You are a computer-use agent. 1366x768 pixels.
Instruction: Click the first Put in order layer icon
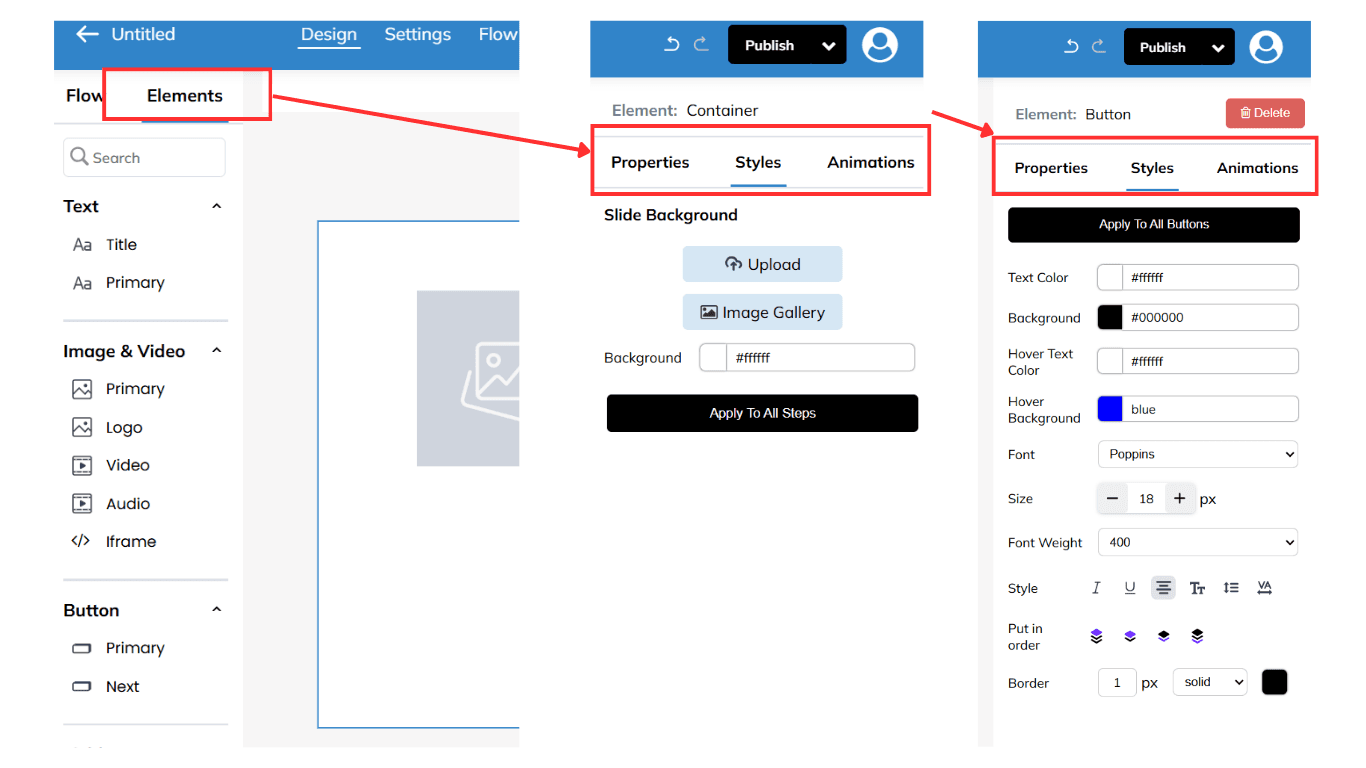pos(1096,636)
